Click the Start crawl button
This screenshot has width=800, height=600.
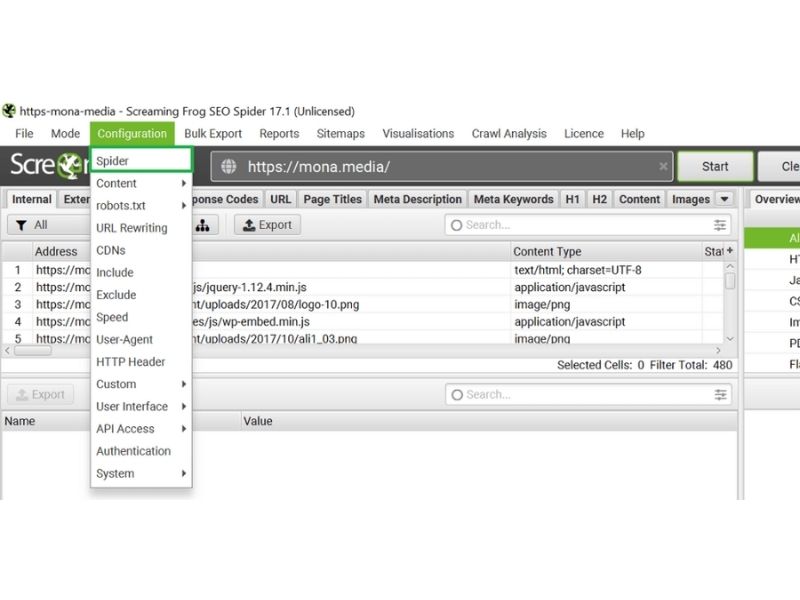[x=715, y=166]
